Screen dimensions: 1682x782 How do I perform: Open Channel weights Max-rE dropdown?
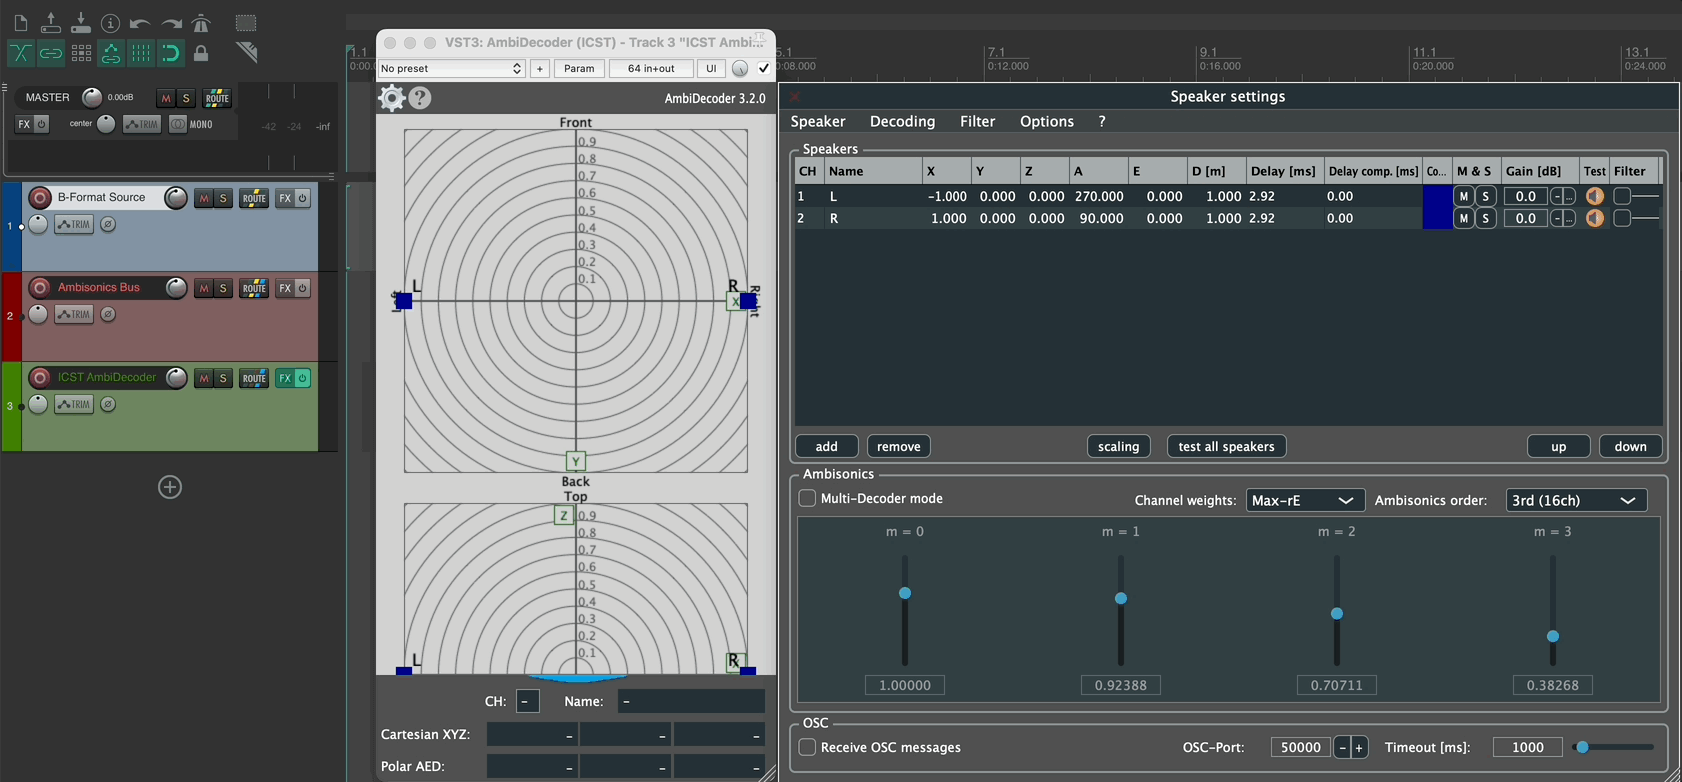point(1303,500)
